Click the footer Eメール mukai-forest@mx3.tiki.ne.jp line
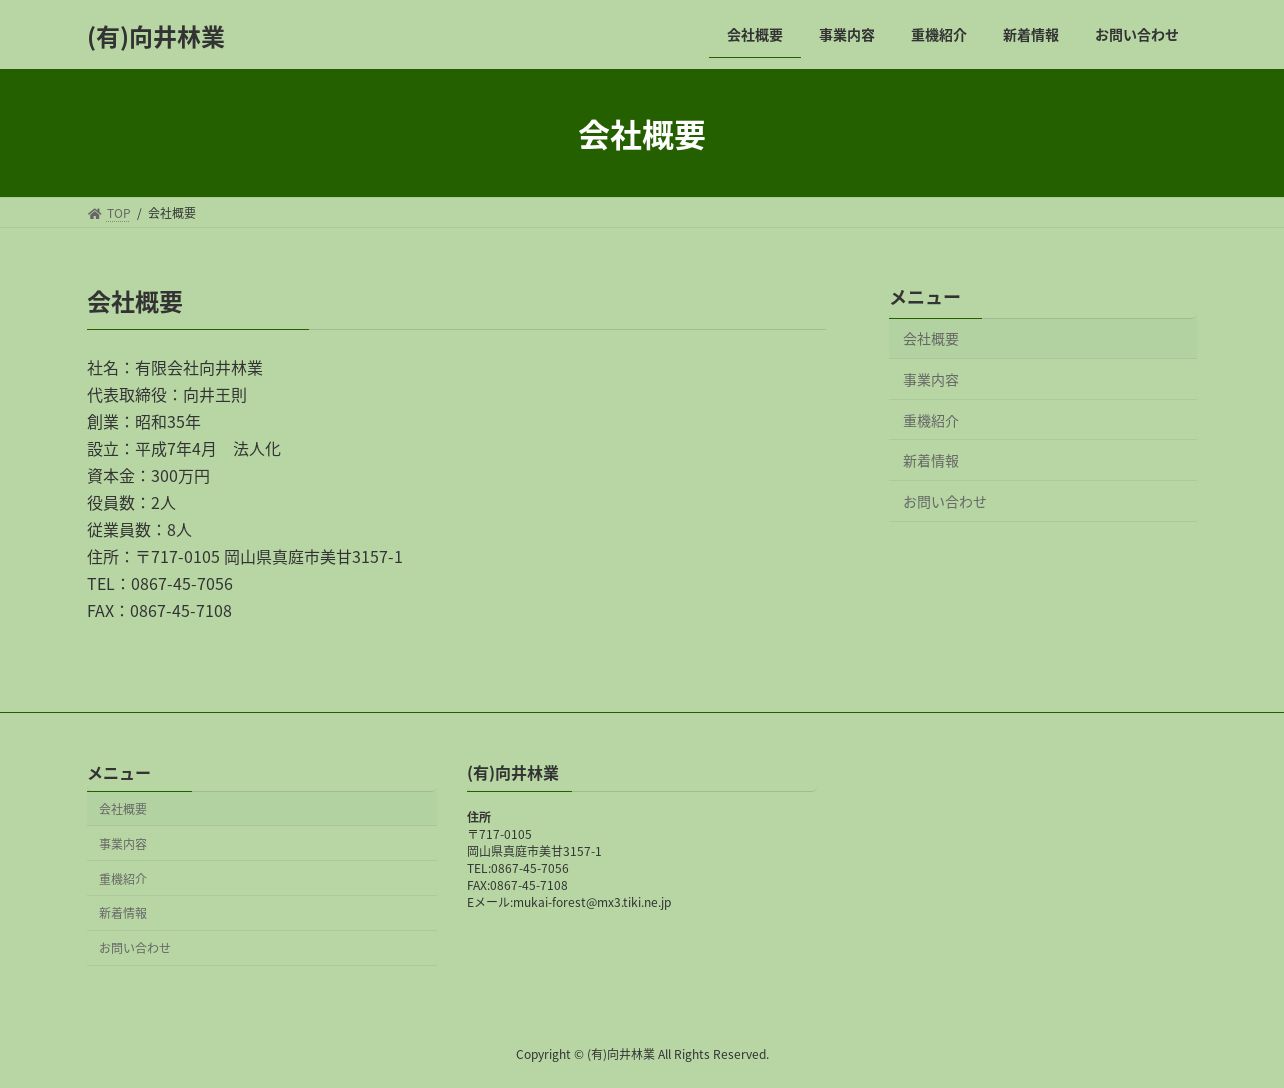 569,902
